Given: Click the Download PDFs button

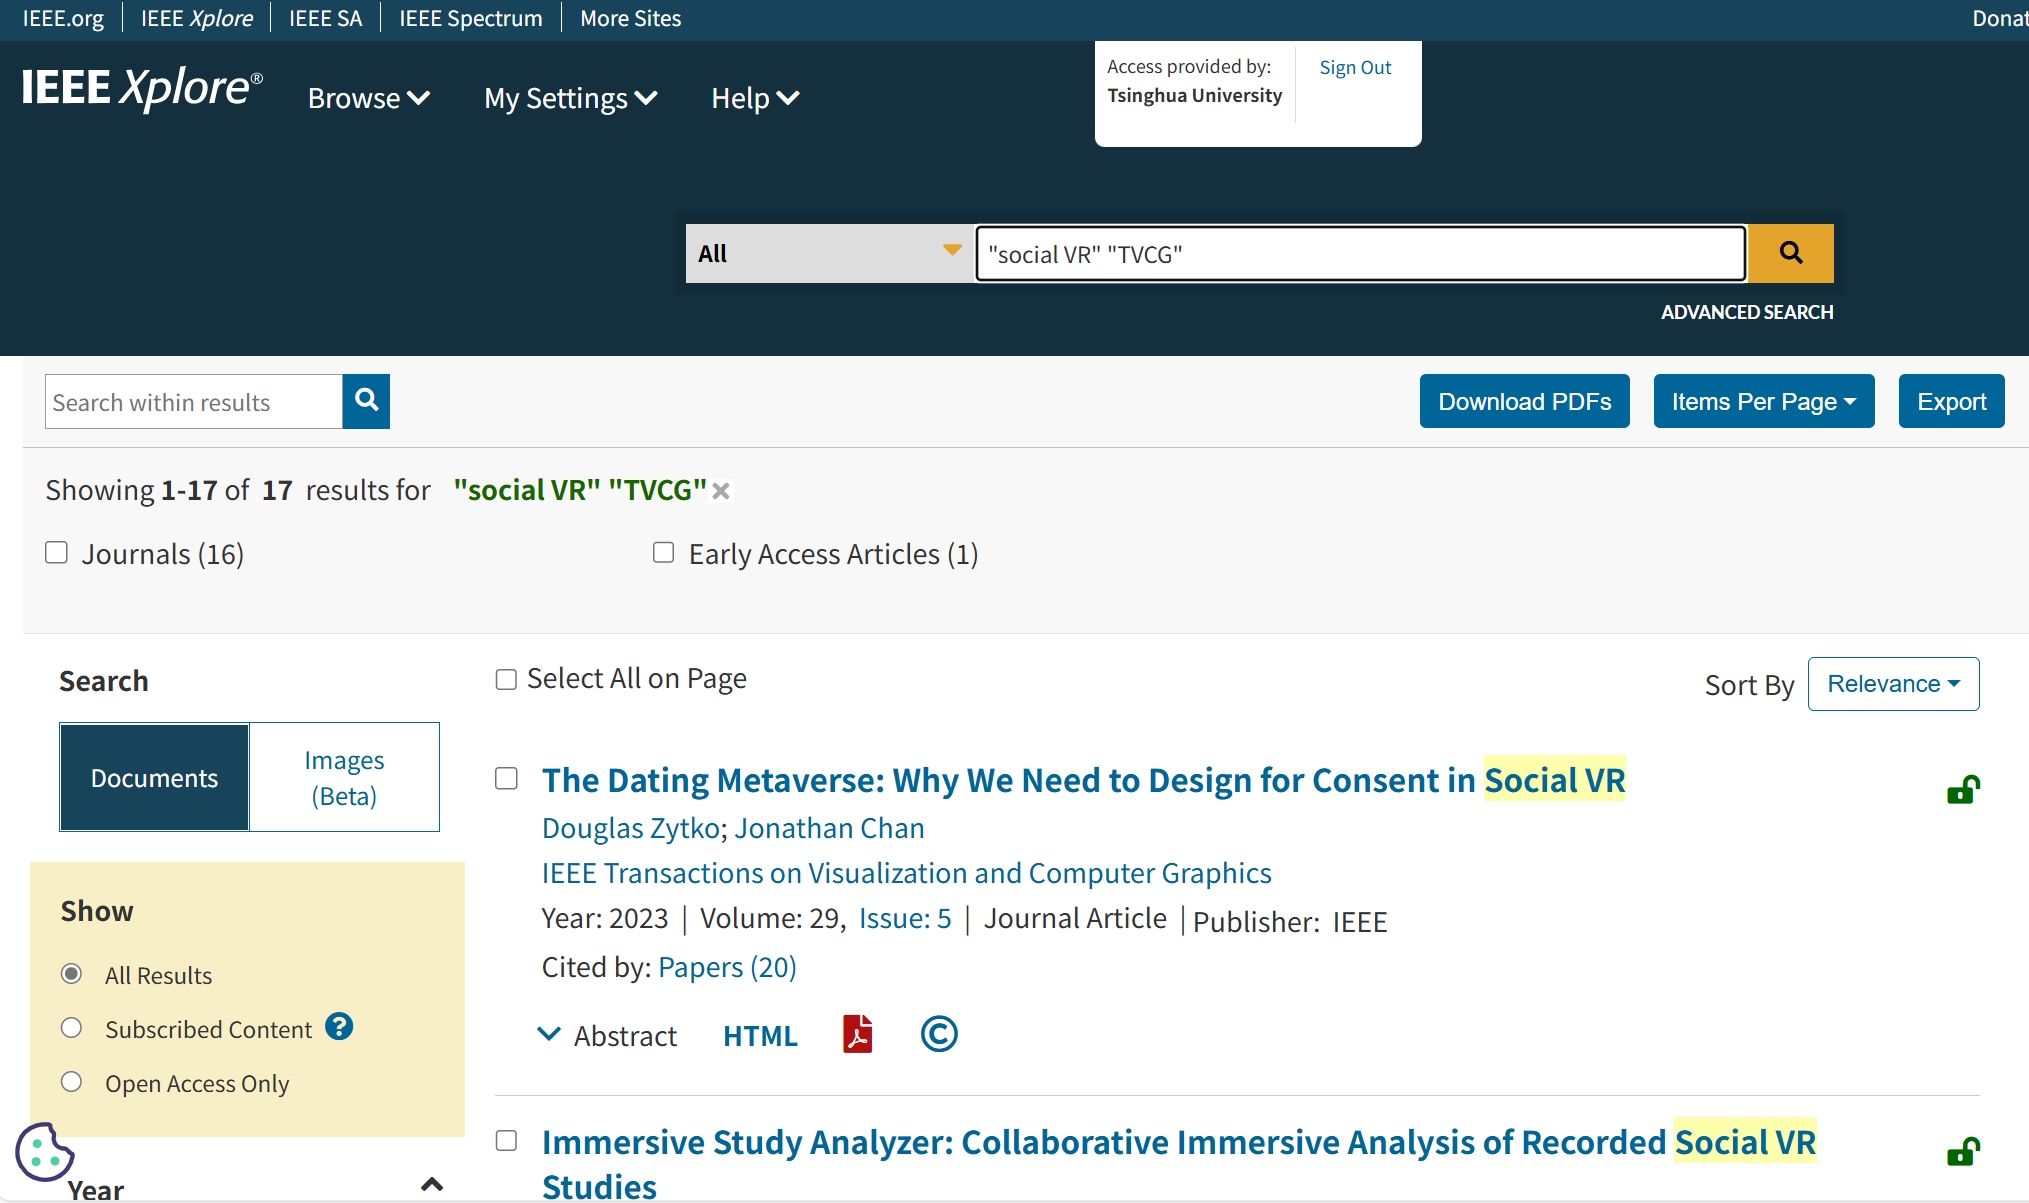Looking at the screenshot, I should click(x=1524, y=401).
